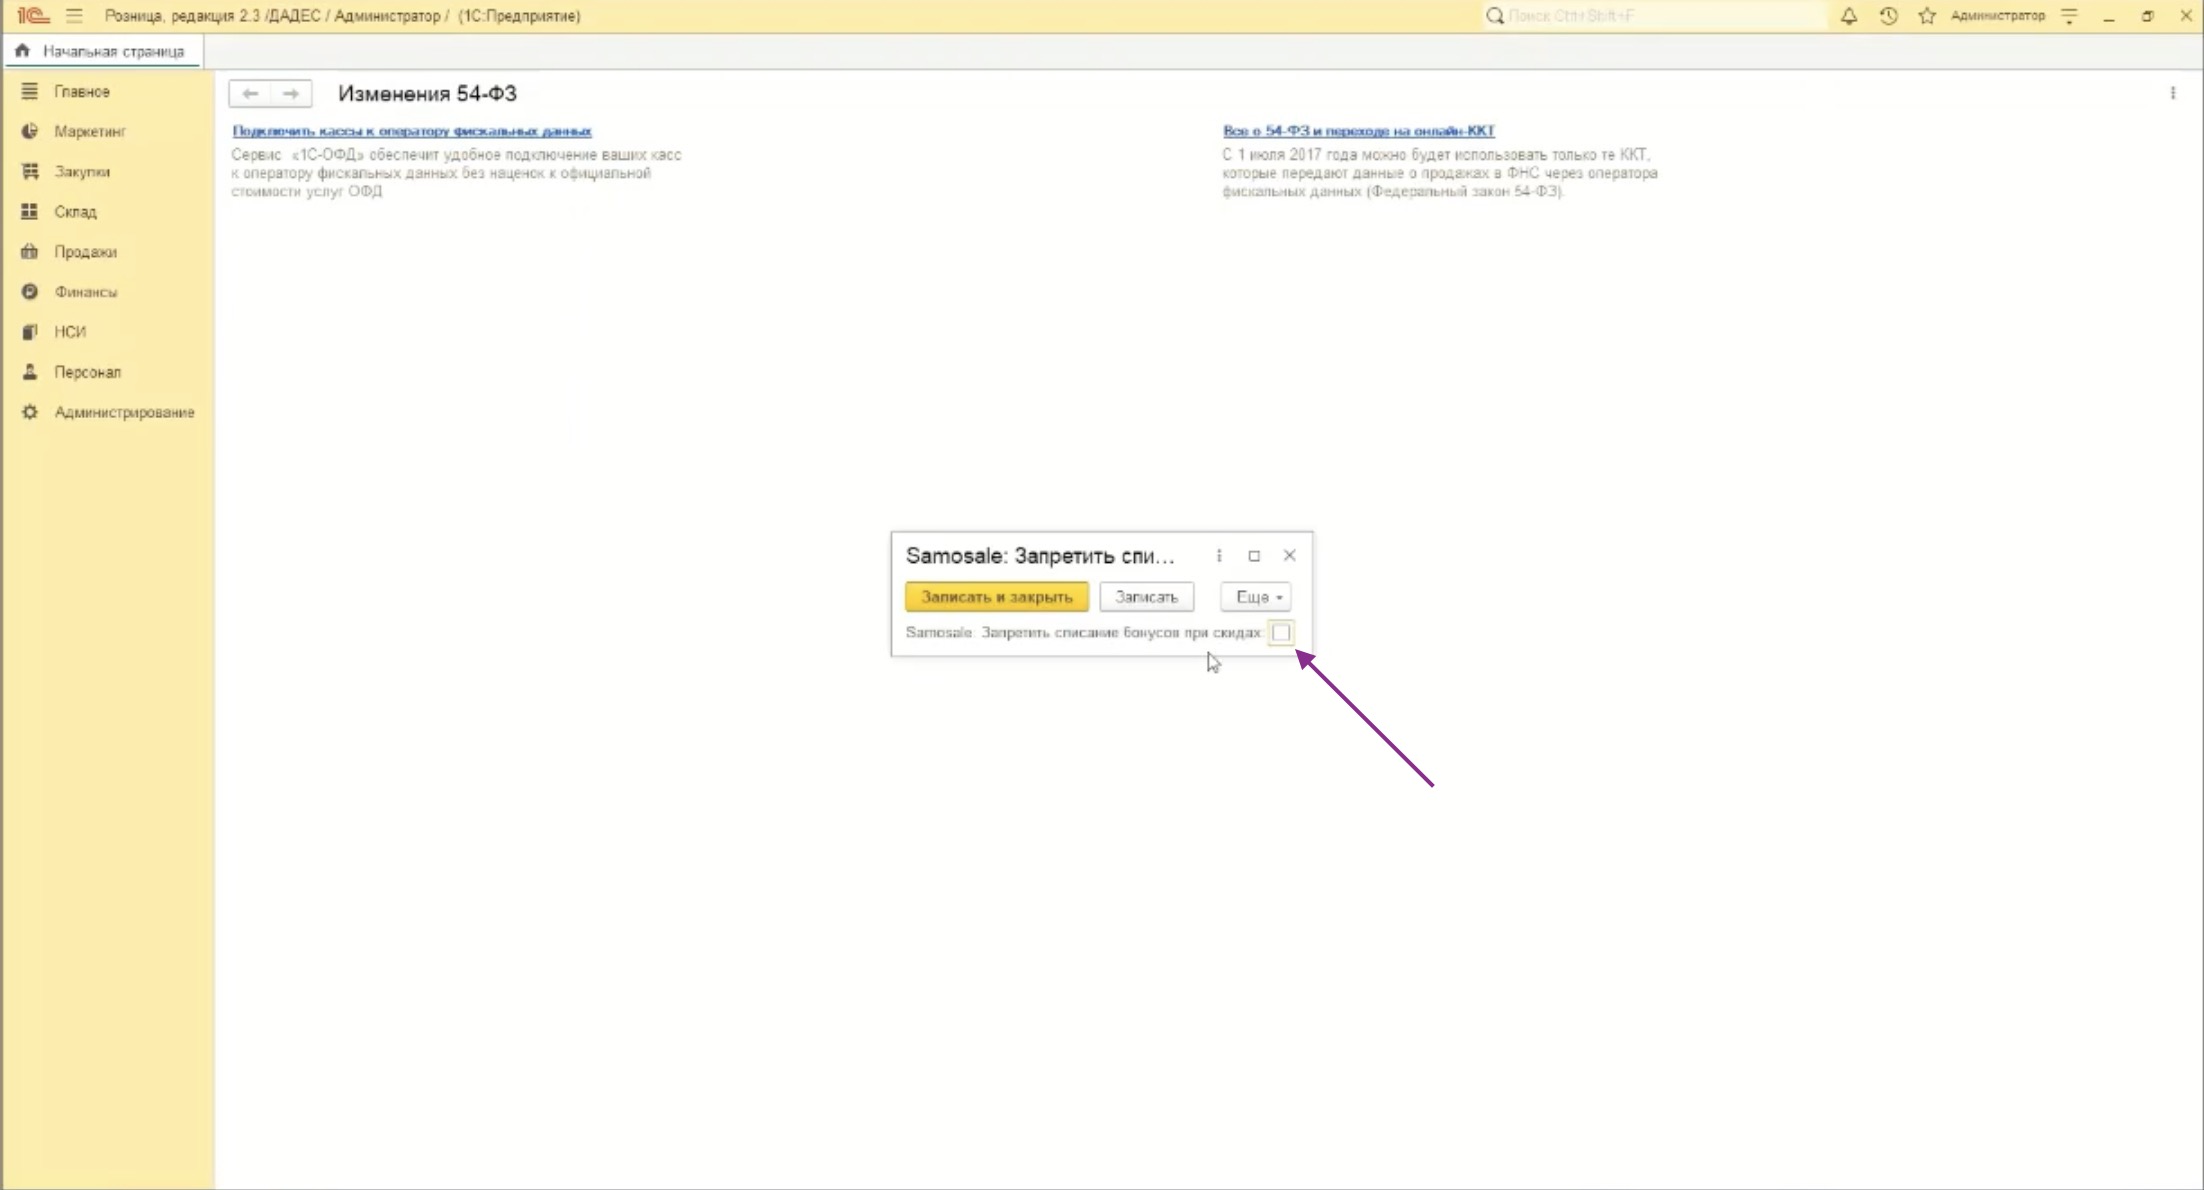Viewport: 2204px width, 1190px height.
Task: Click Записать и закрыть in the dialog
Action: pyautogui.click(x=997, y=597)
